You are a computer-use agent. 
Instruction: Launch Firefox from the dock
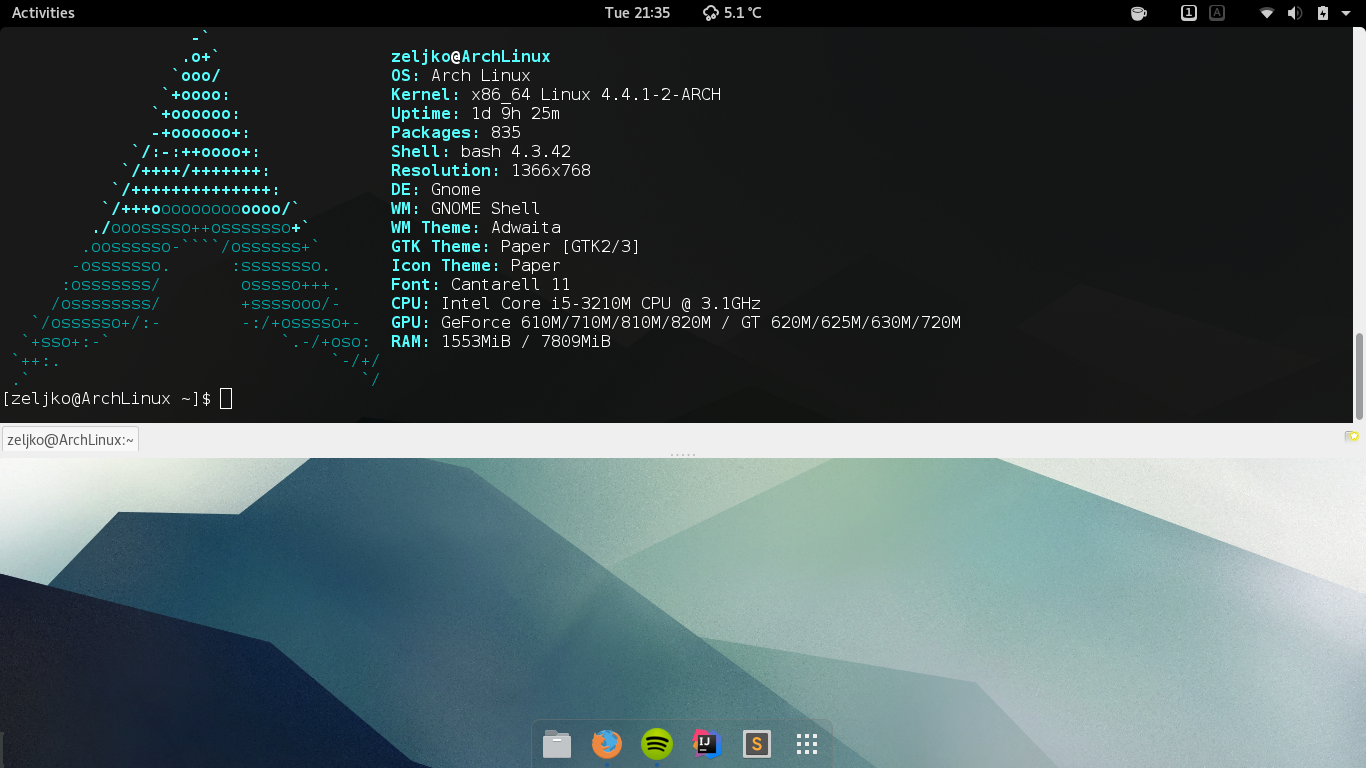coord(607,744)
